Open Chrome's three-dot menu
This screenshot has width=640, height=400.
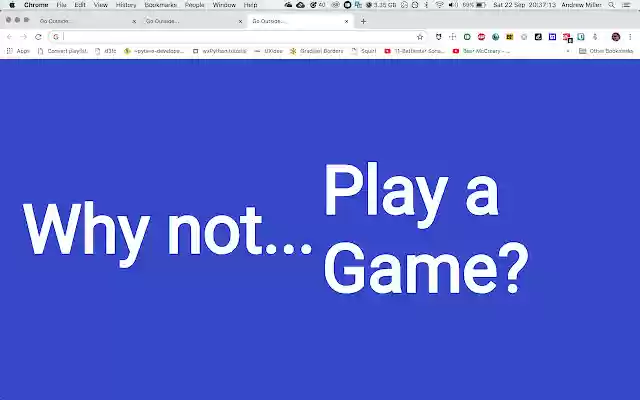630,37
